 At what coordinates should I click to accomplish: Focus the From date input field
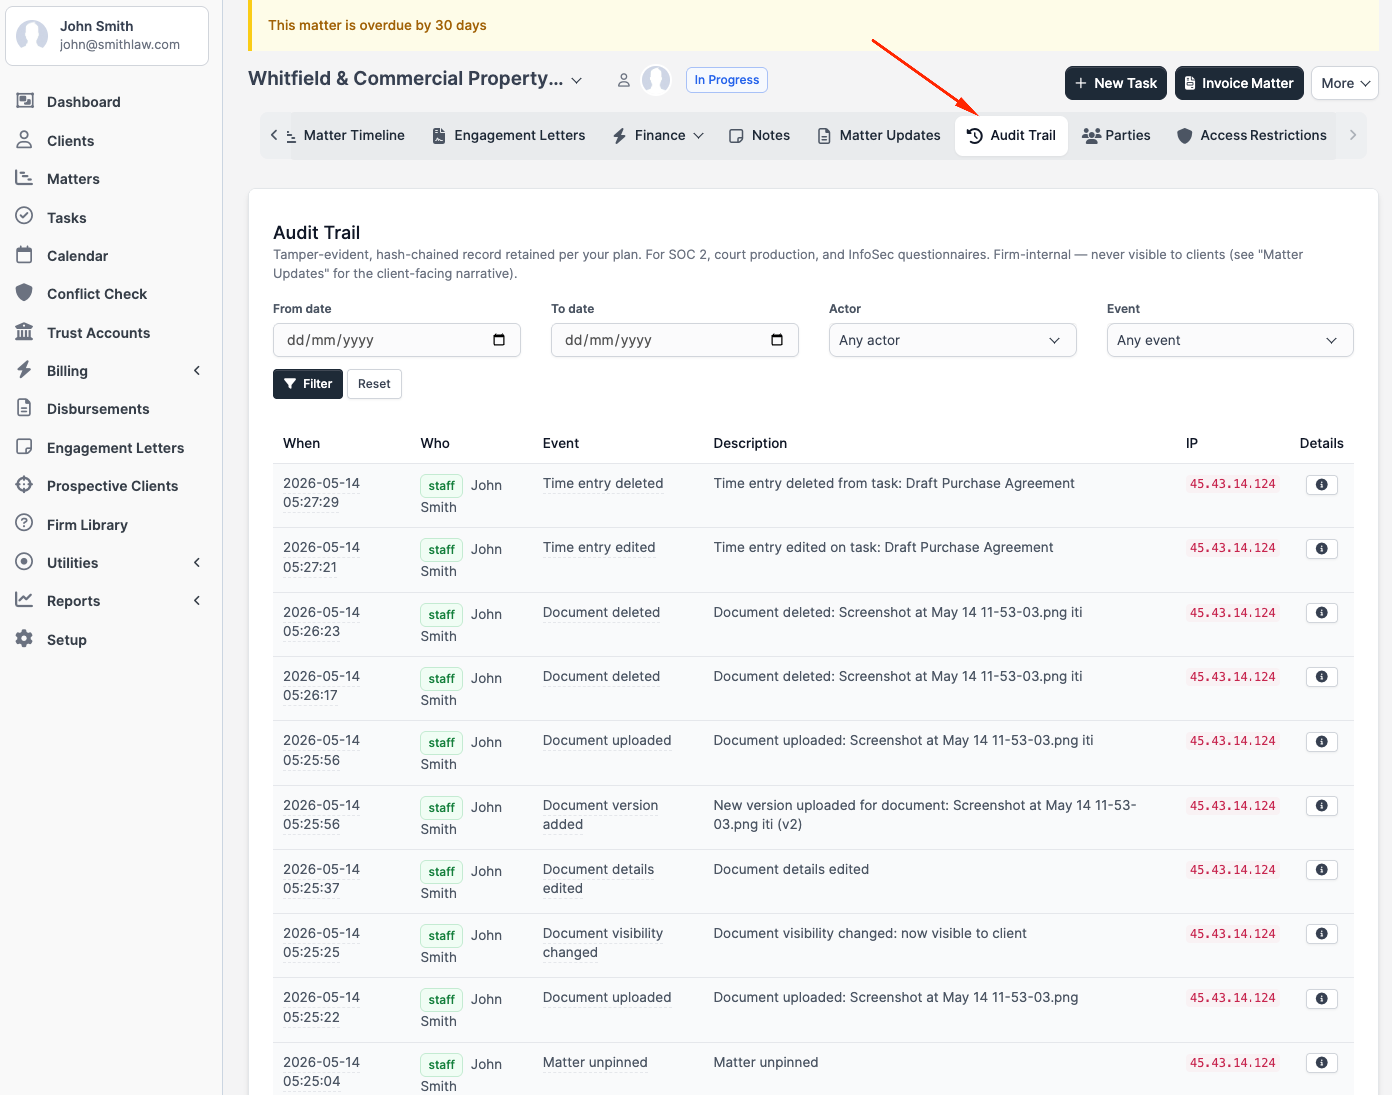[x=397, y=340]
